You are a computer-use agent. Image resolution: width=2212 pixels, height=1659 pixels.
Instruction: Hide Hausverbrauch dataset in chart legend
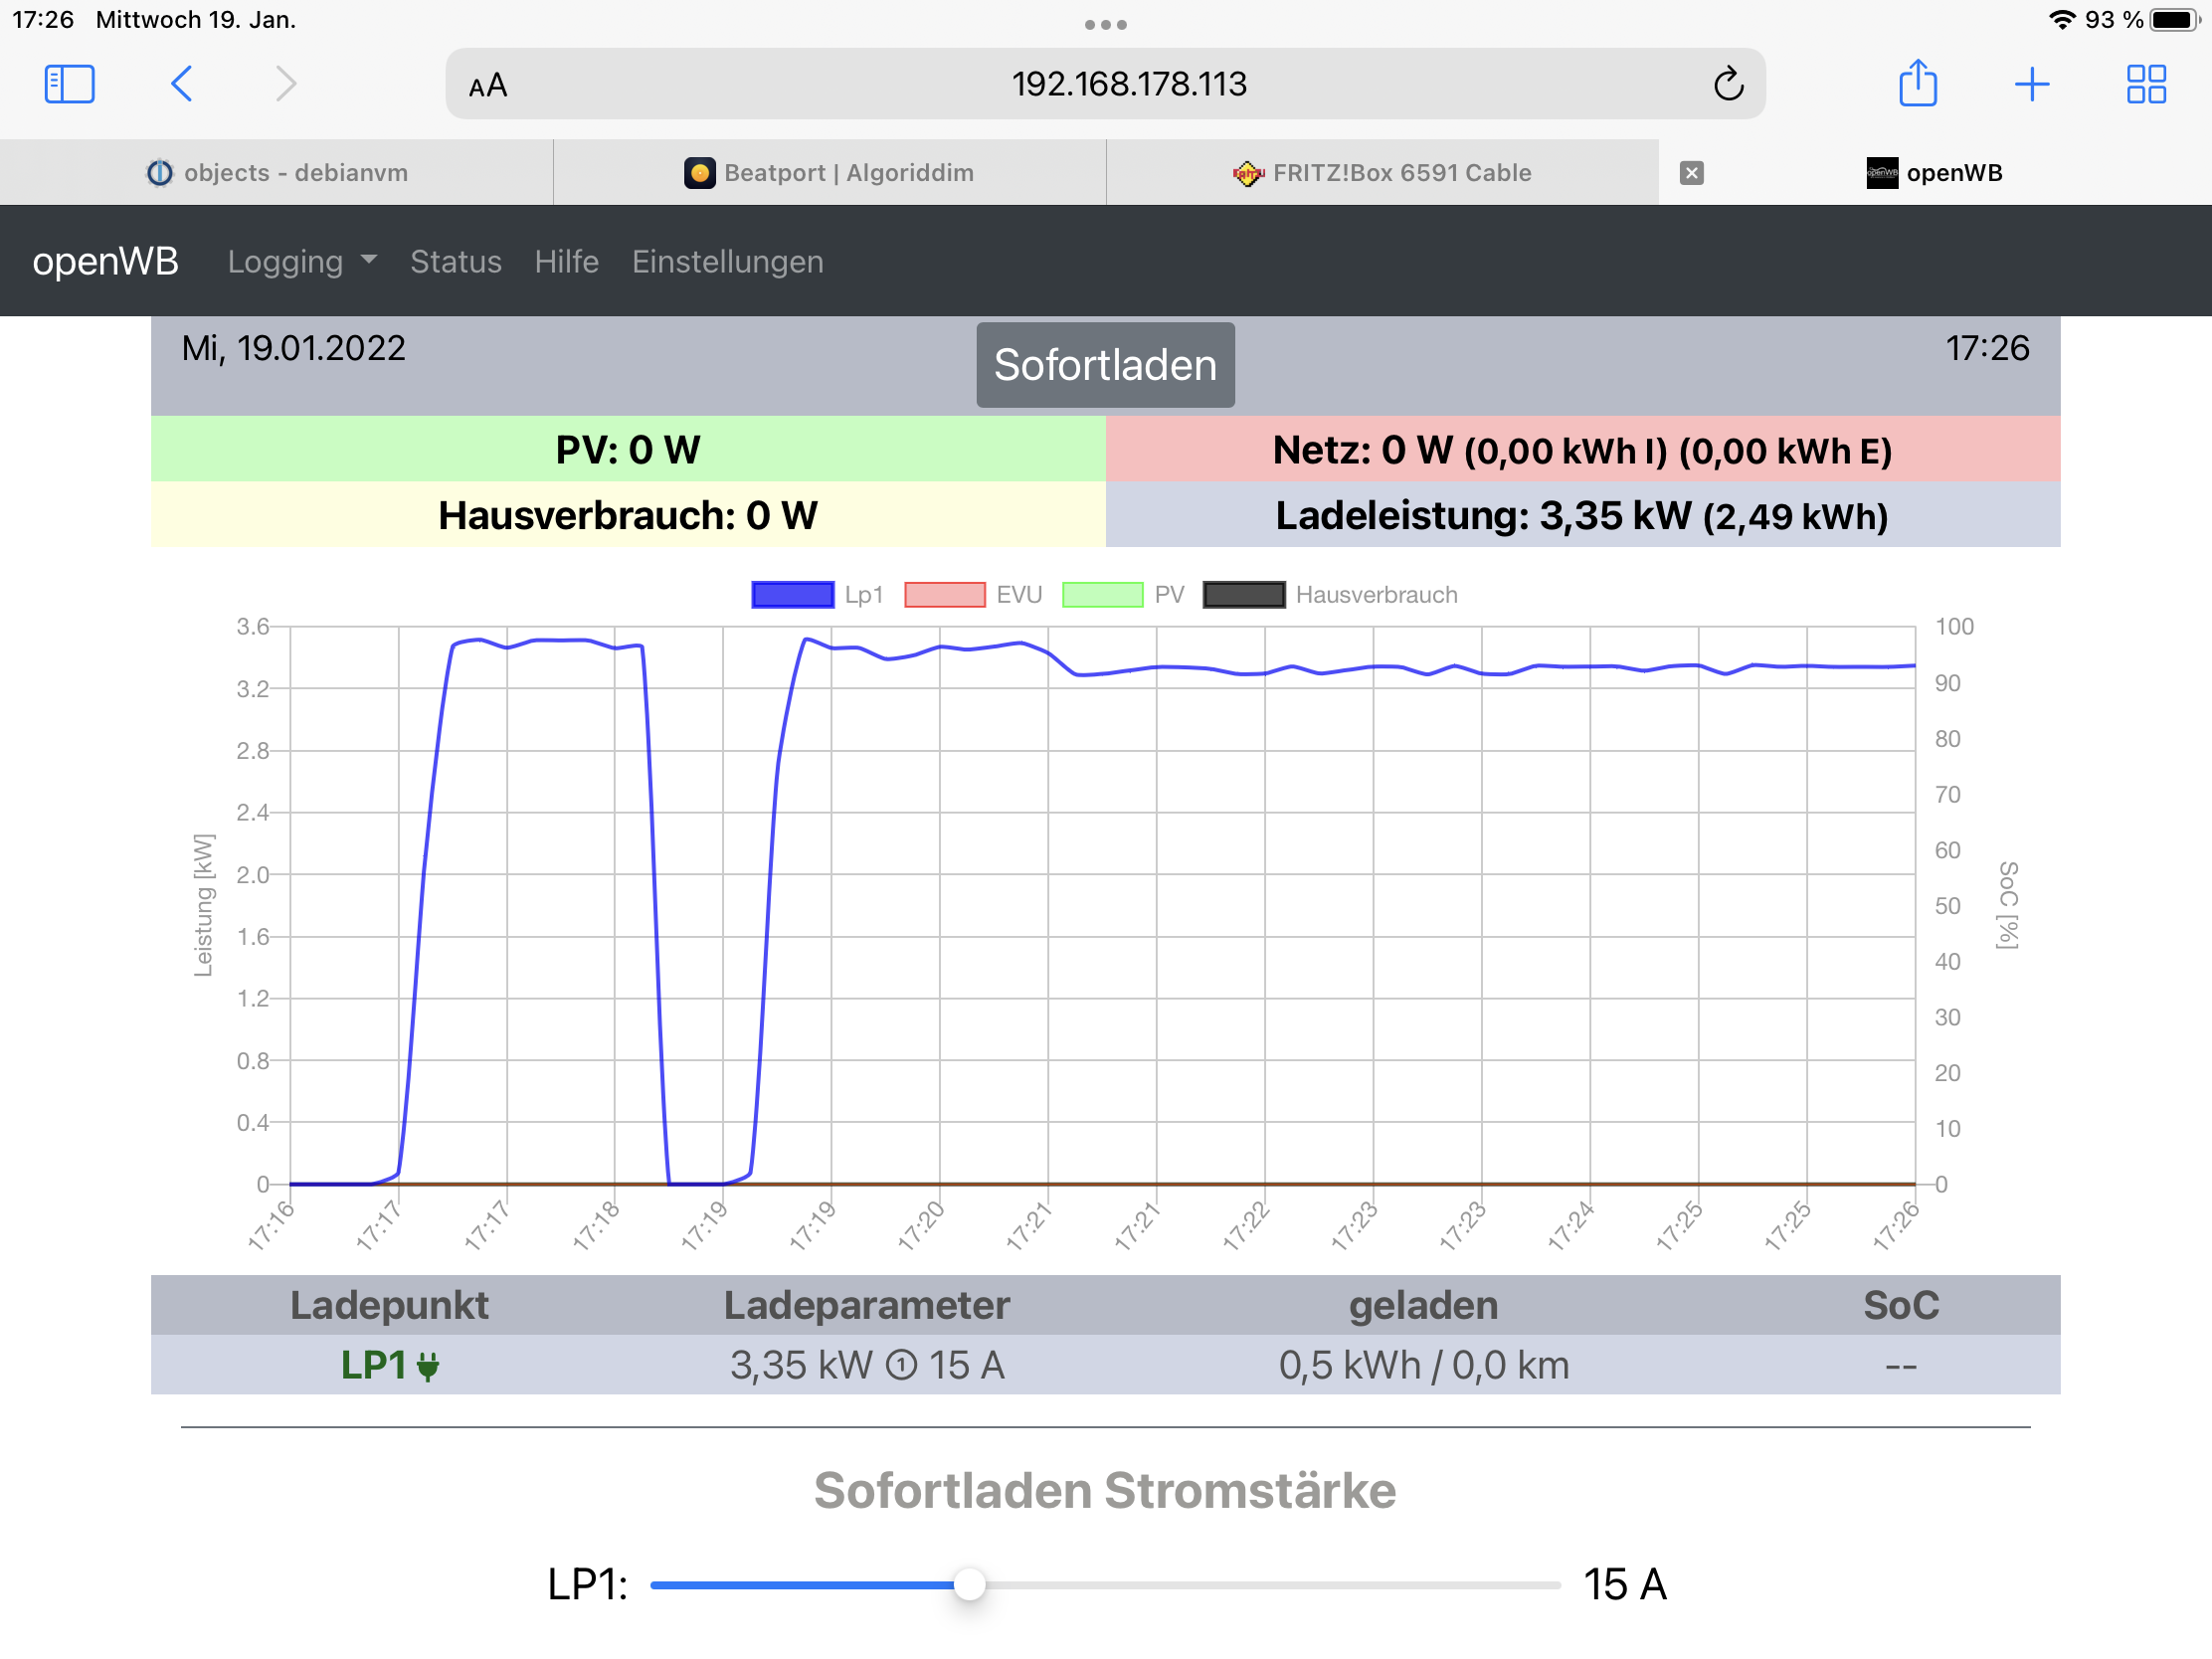tap(1244, 595)
